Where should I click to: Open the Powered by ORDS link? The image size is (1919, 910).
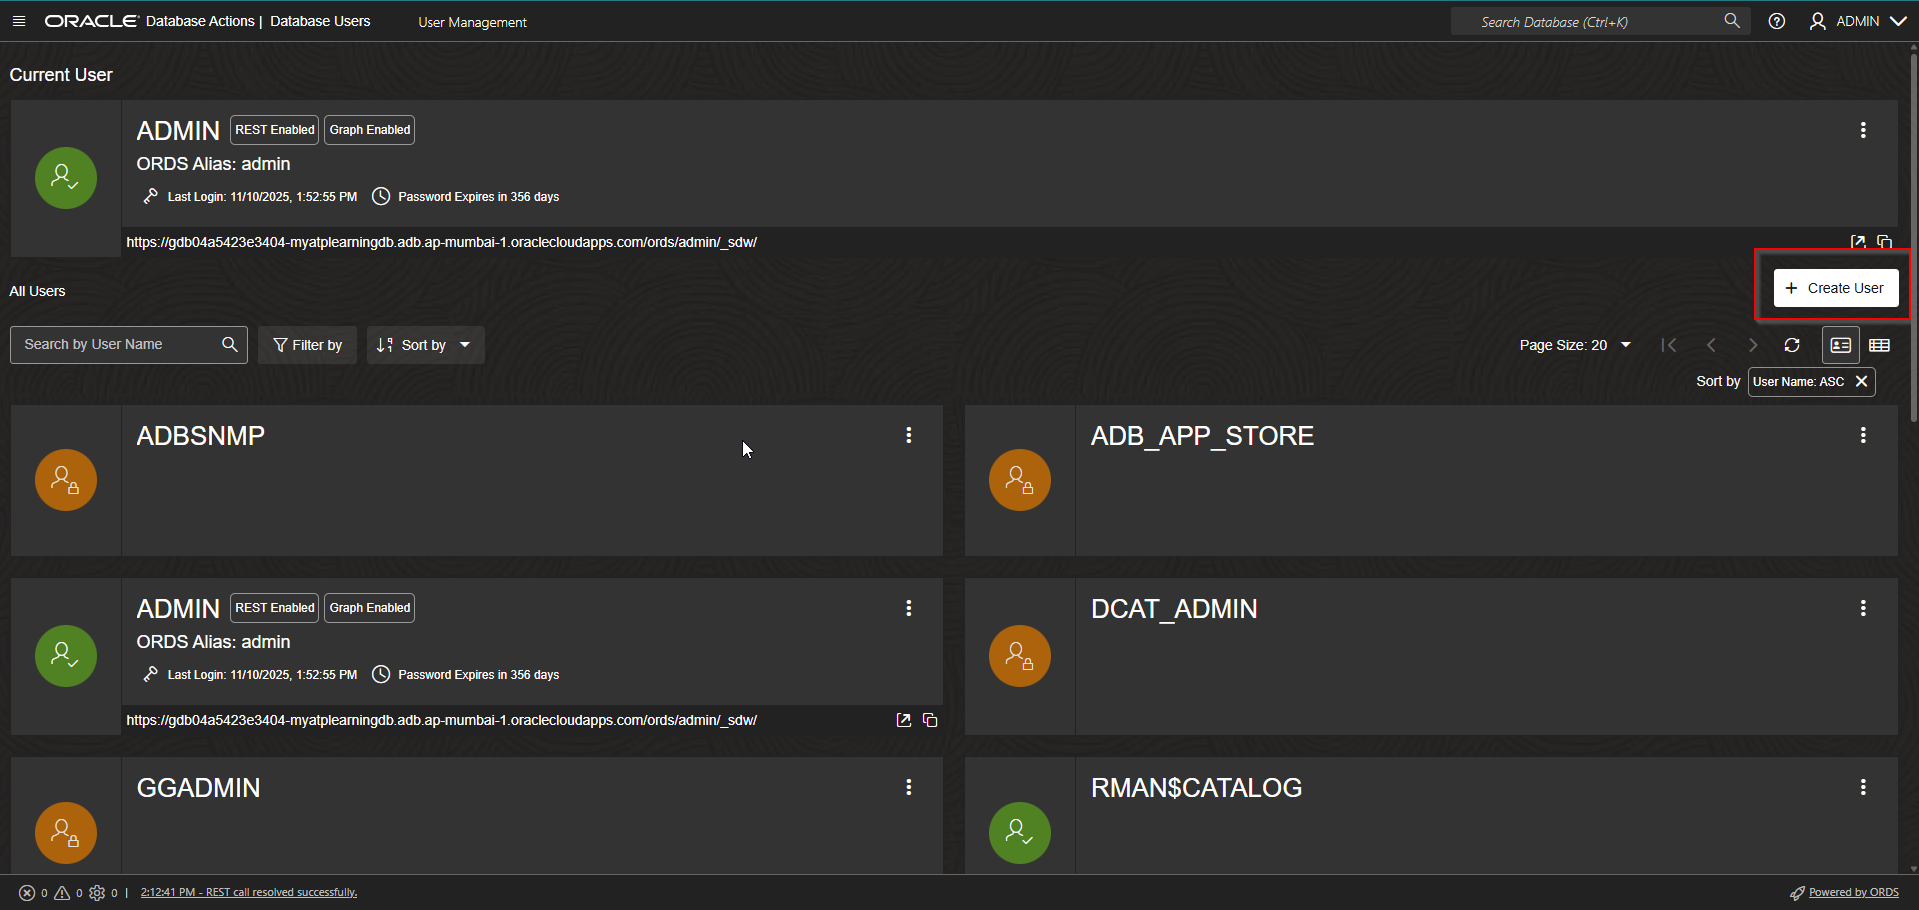click(1853, 892)
